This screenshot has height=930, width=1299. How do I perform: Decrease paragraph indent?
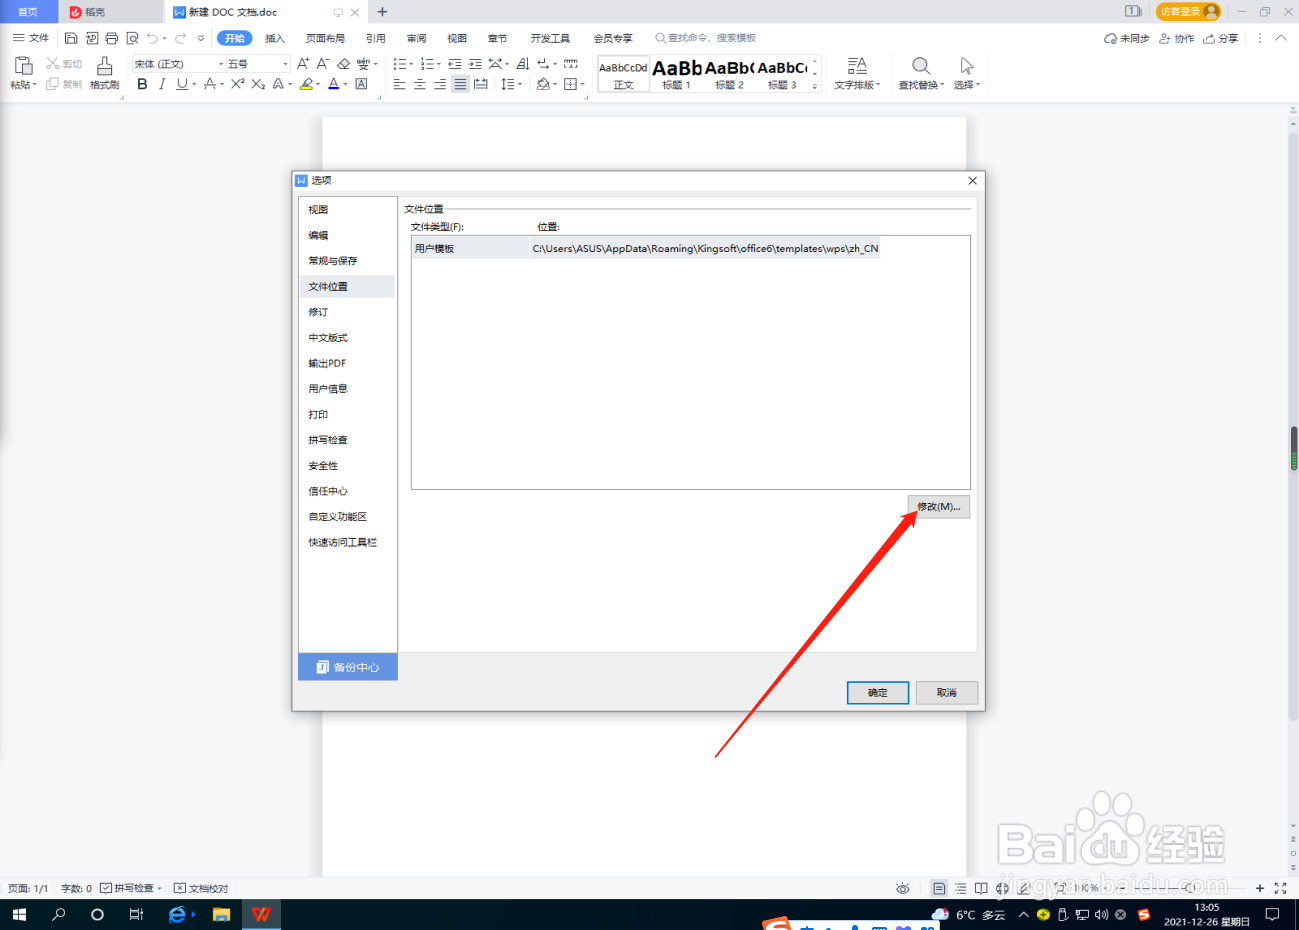455,63
